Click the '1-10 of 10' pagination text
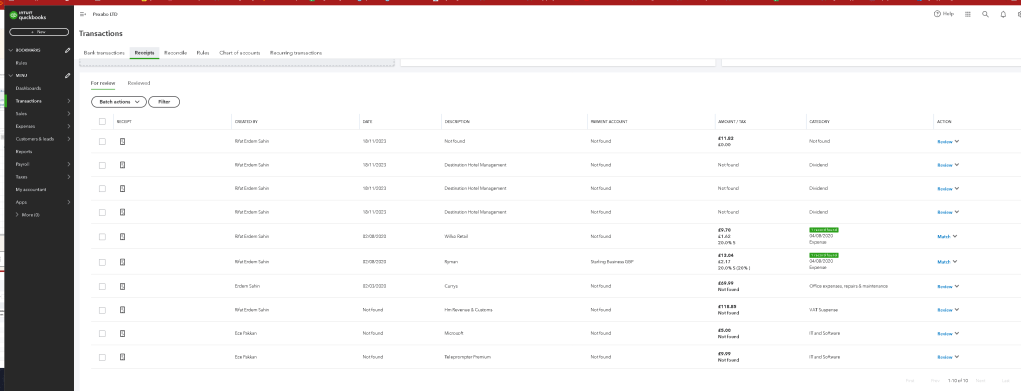1021x391 pixels. pyautogui.click(x=958, y=381)
